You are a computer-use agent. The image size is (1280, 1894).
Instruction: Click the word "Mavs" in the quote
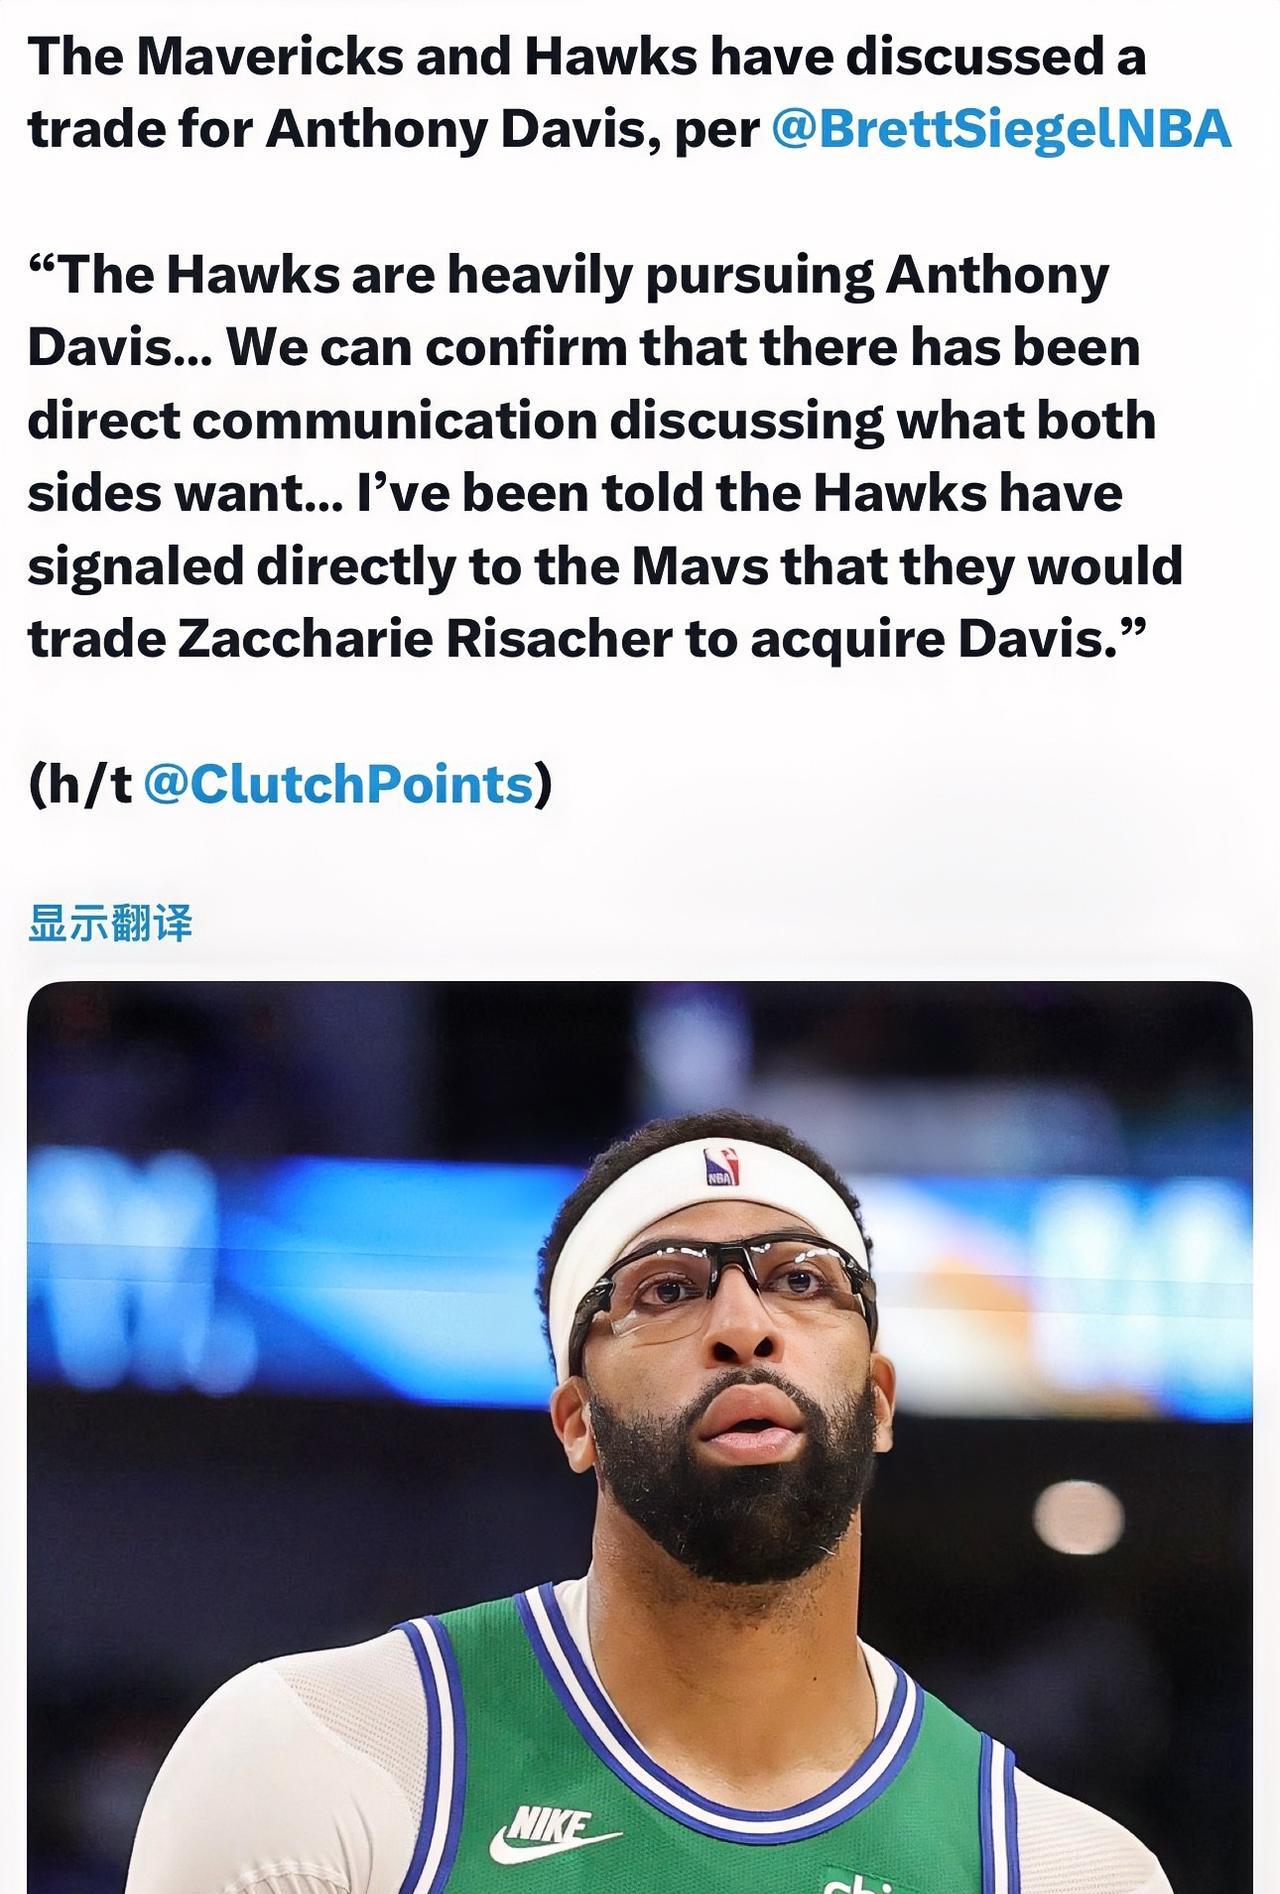(x=699, y=566)
